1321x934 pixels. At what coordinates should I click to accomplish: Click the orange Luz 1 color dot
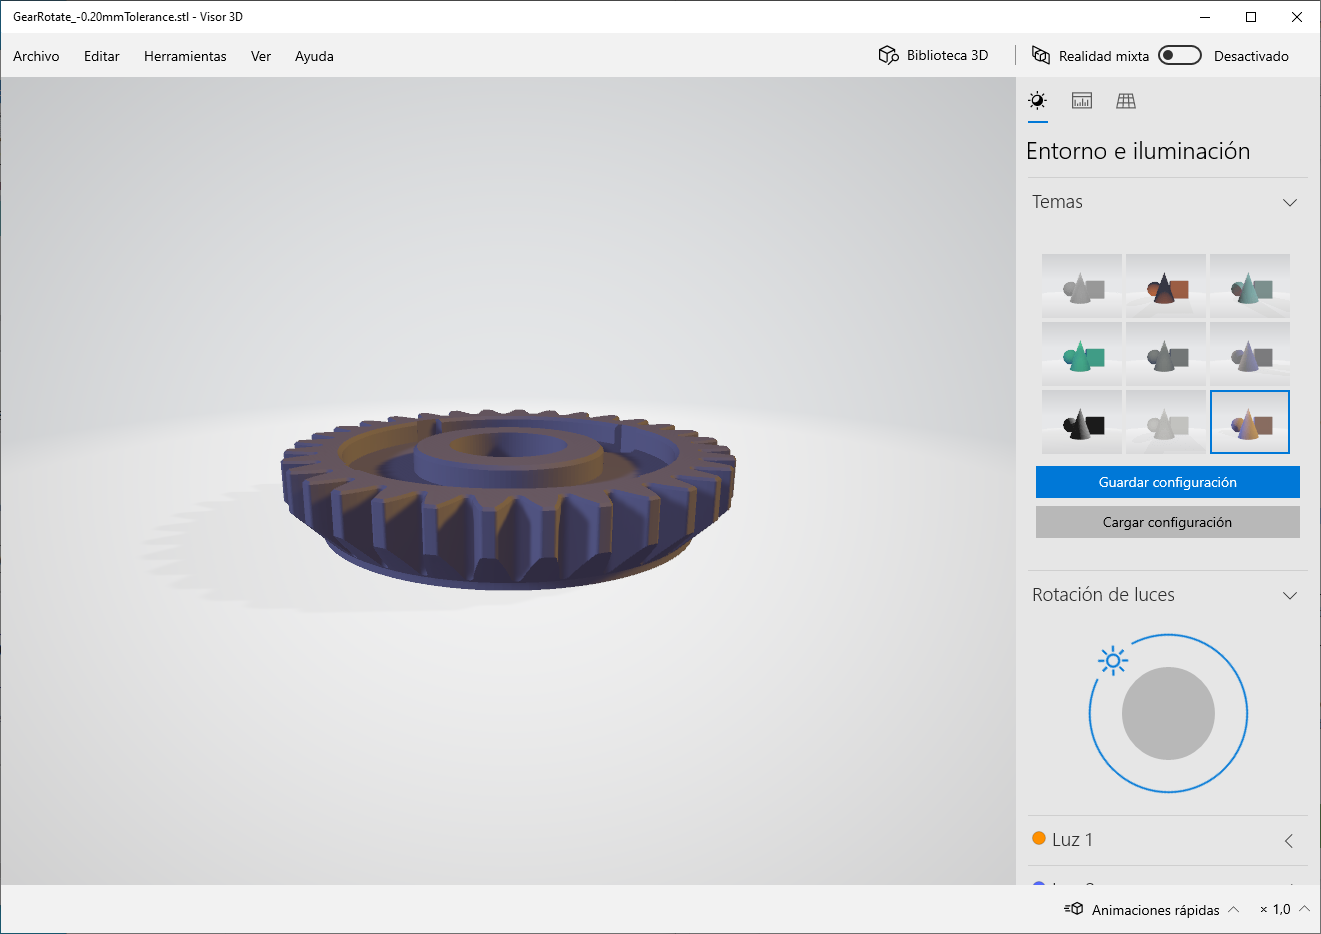[1038, 839]
